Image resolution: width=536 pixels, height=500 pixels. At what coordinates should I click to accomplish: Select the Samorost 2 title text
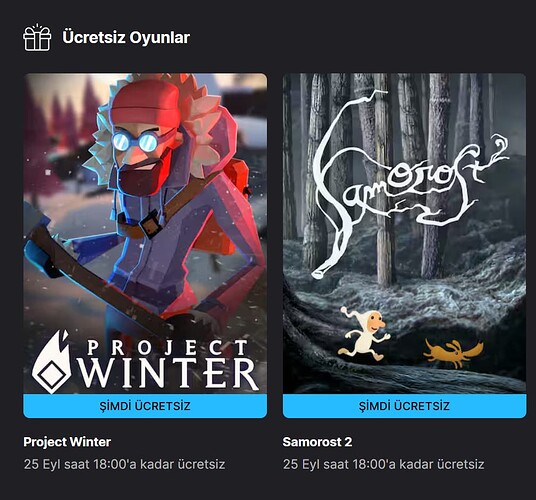(x=317, y=442)
